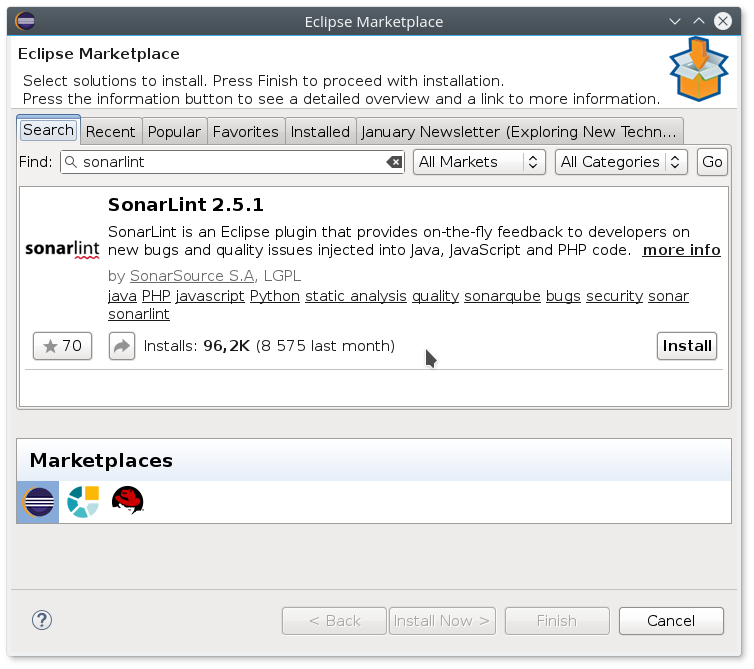Click the sonarlint logo image
The image size is (754, 669).
pyautogui.click(x=63, y=250)
